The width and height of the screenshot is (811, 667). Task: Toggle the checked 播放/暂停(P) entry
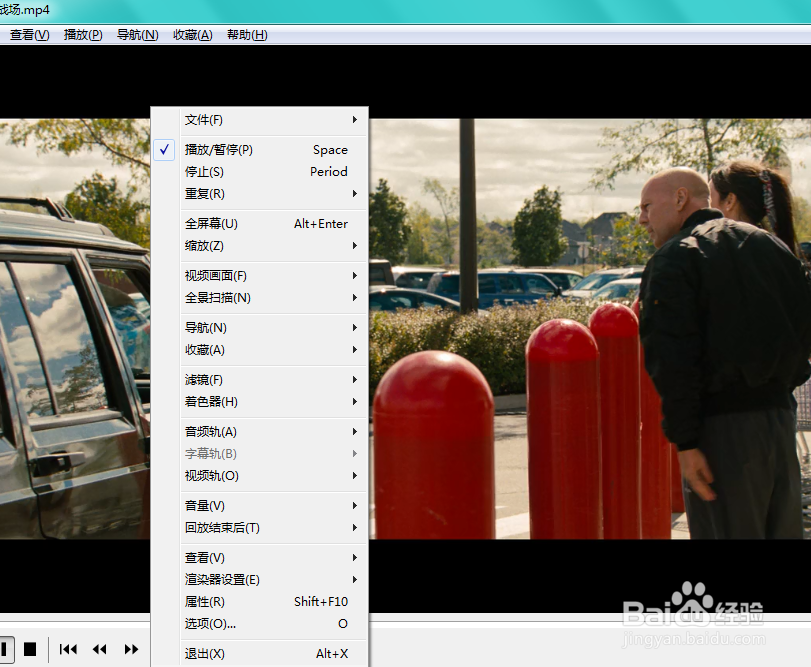pos(260,150)
